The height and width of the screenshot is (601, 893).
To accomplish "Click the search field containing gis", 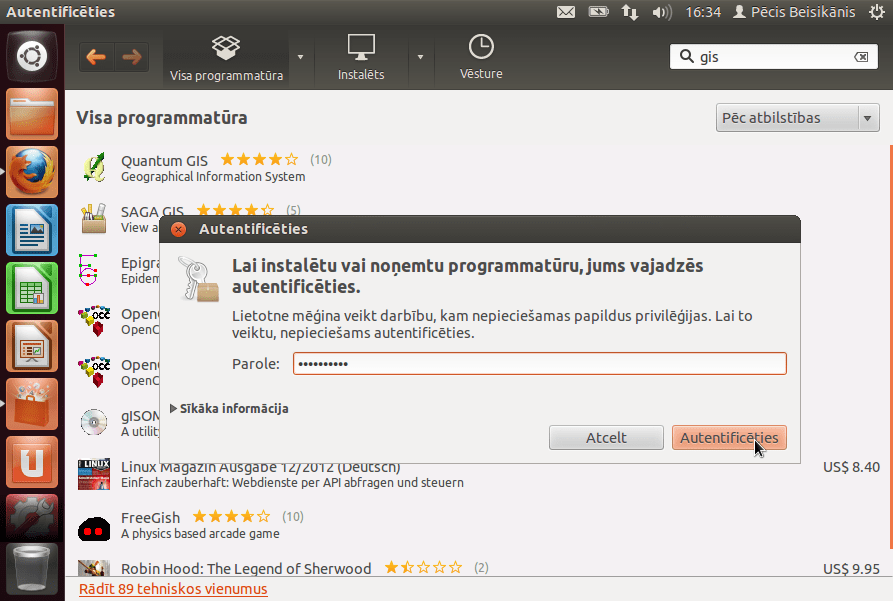I will click(774, 57).
